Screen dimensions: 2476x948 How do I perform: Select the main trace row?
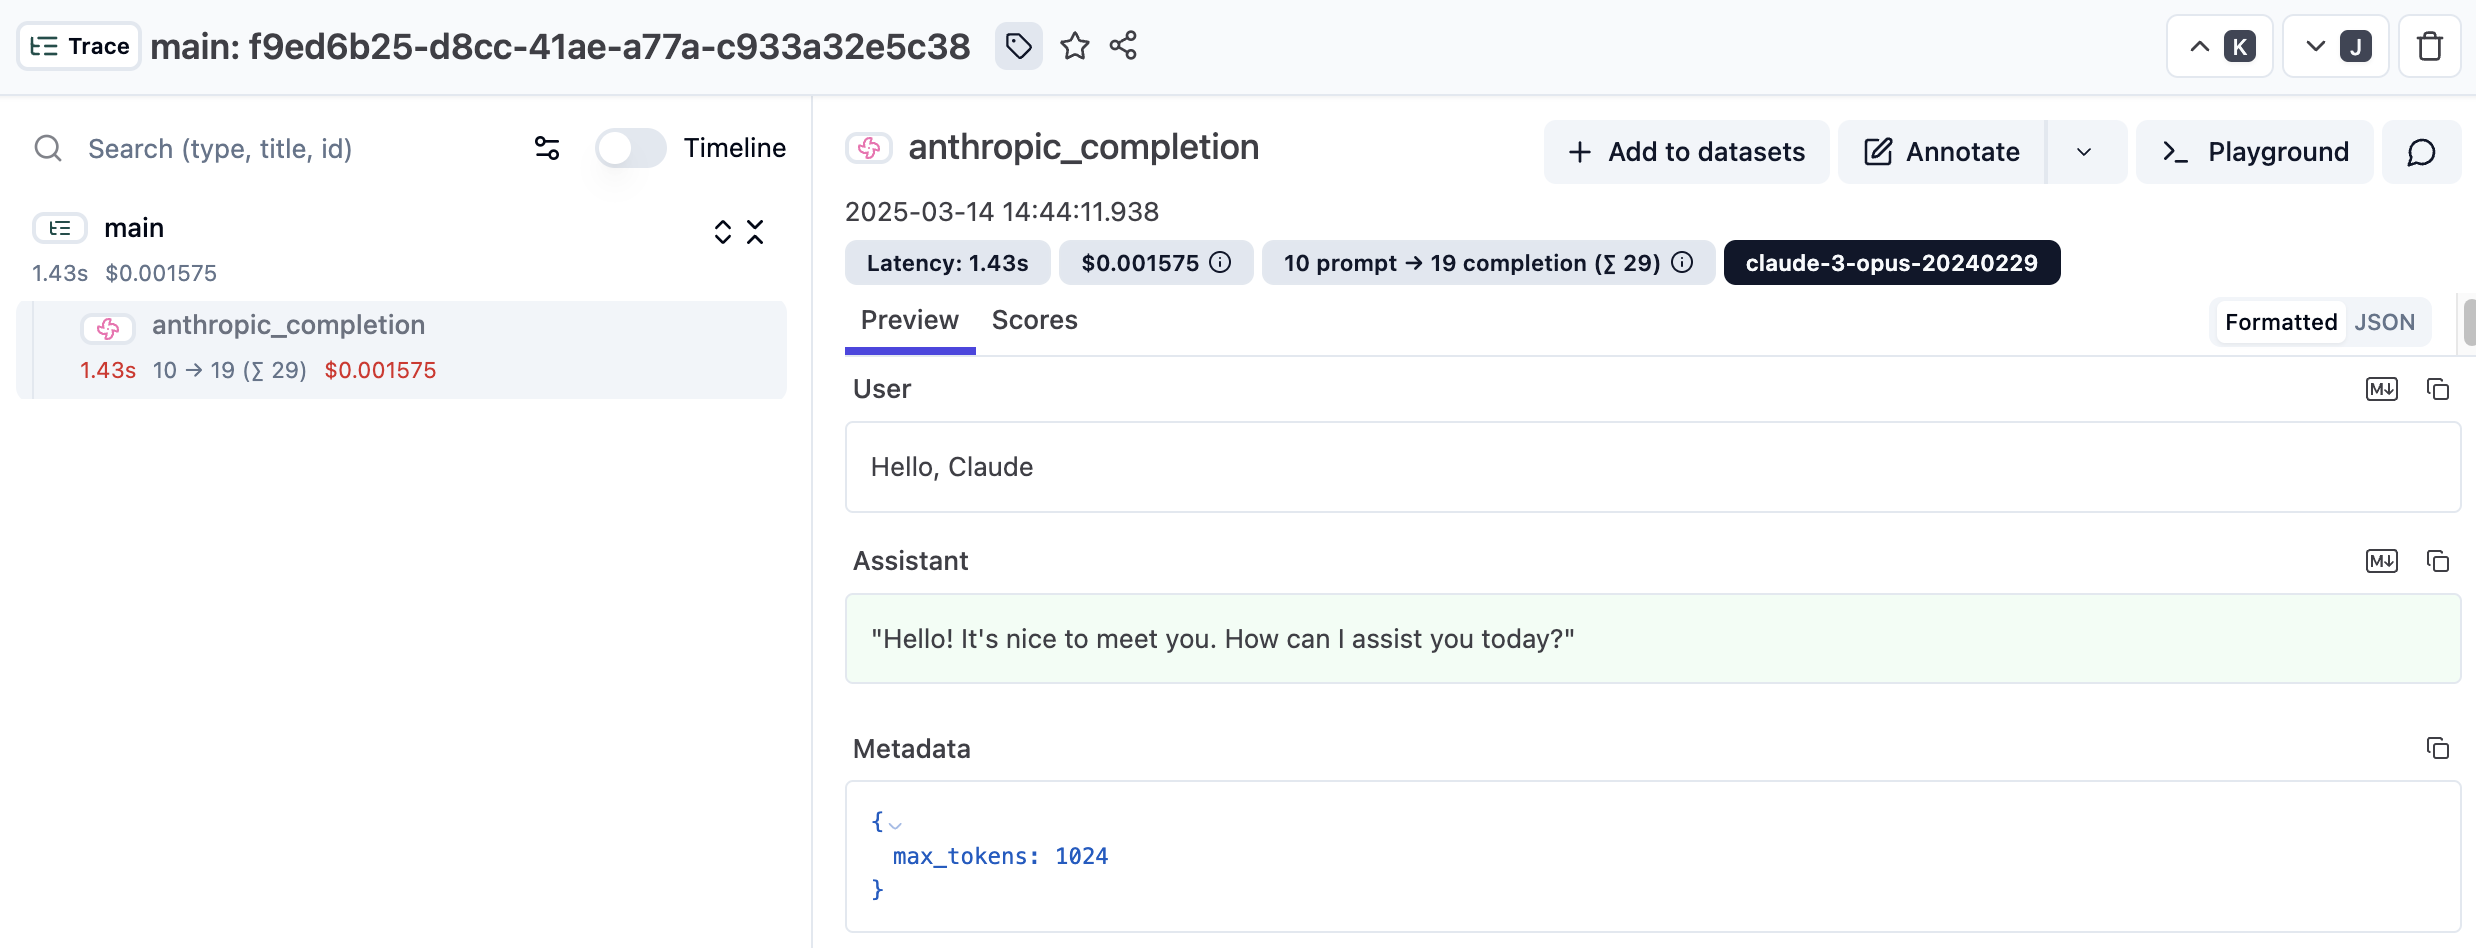pos(400,249)
